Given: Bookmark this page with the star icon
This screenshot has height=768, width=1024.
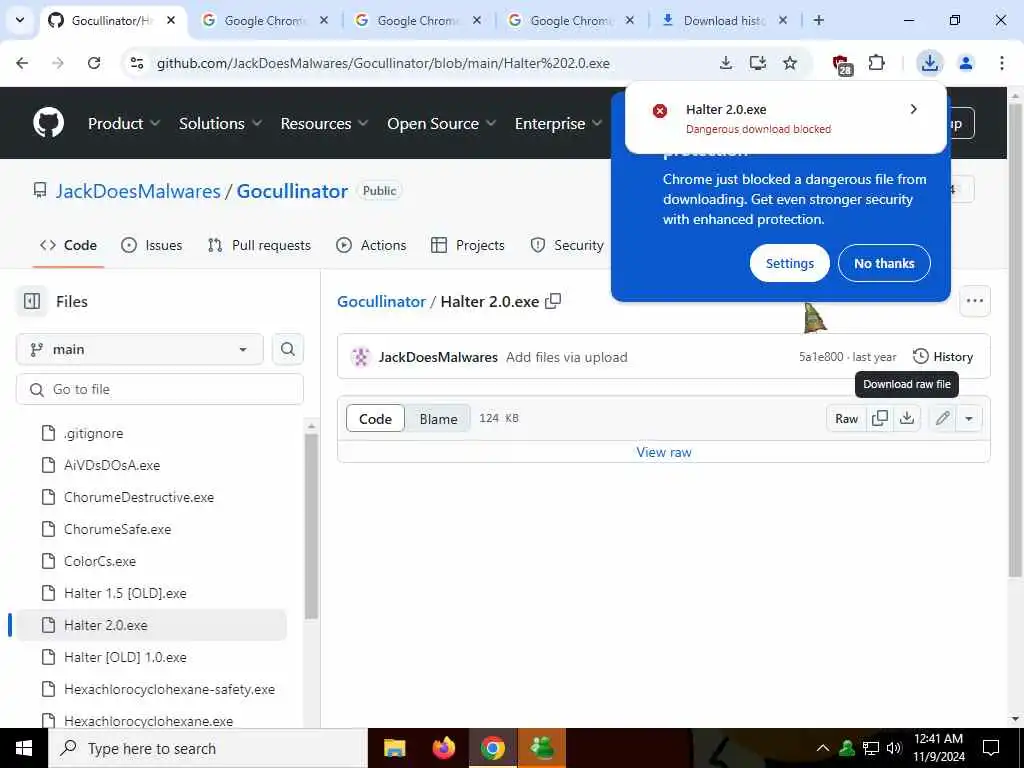Looking at the screenshot, I should [790, 63].
